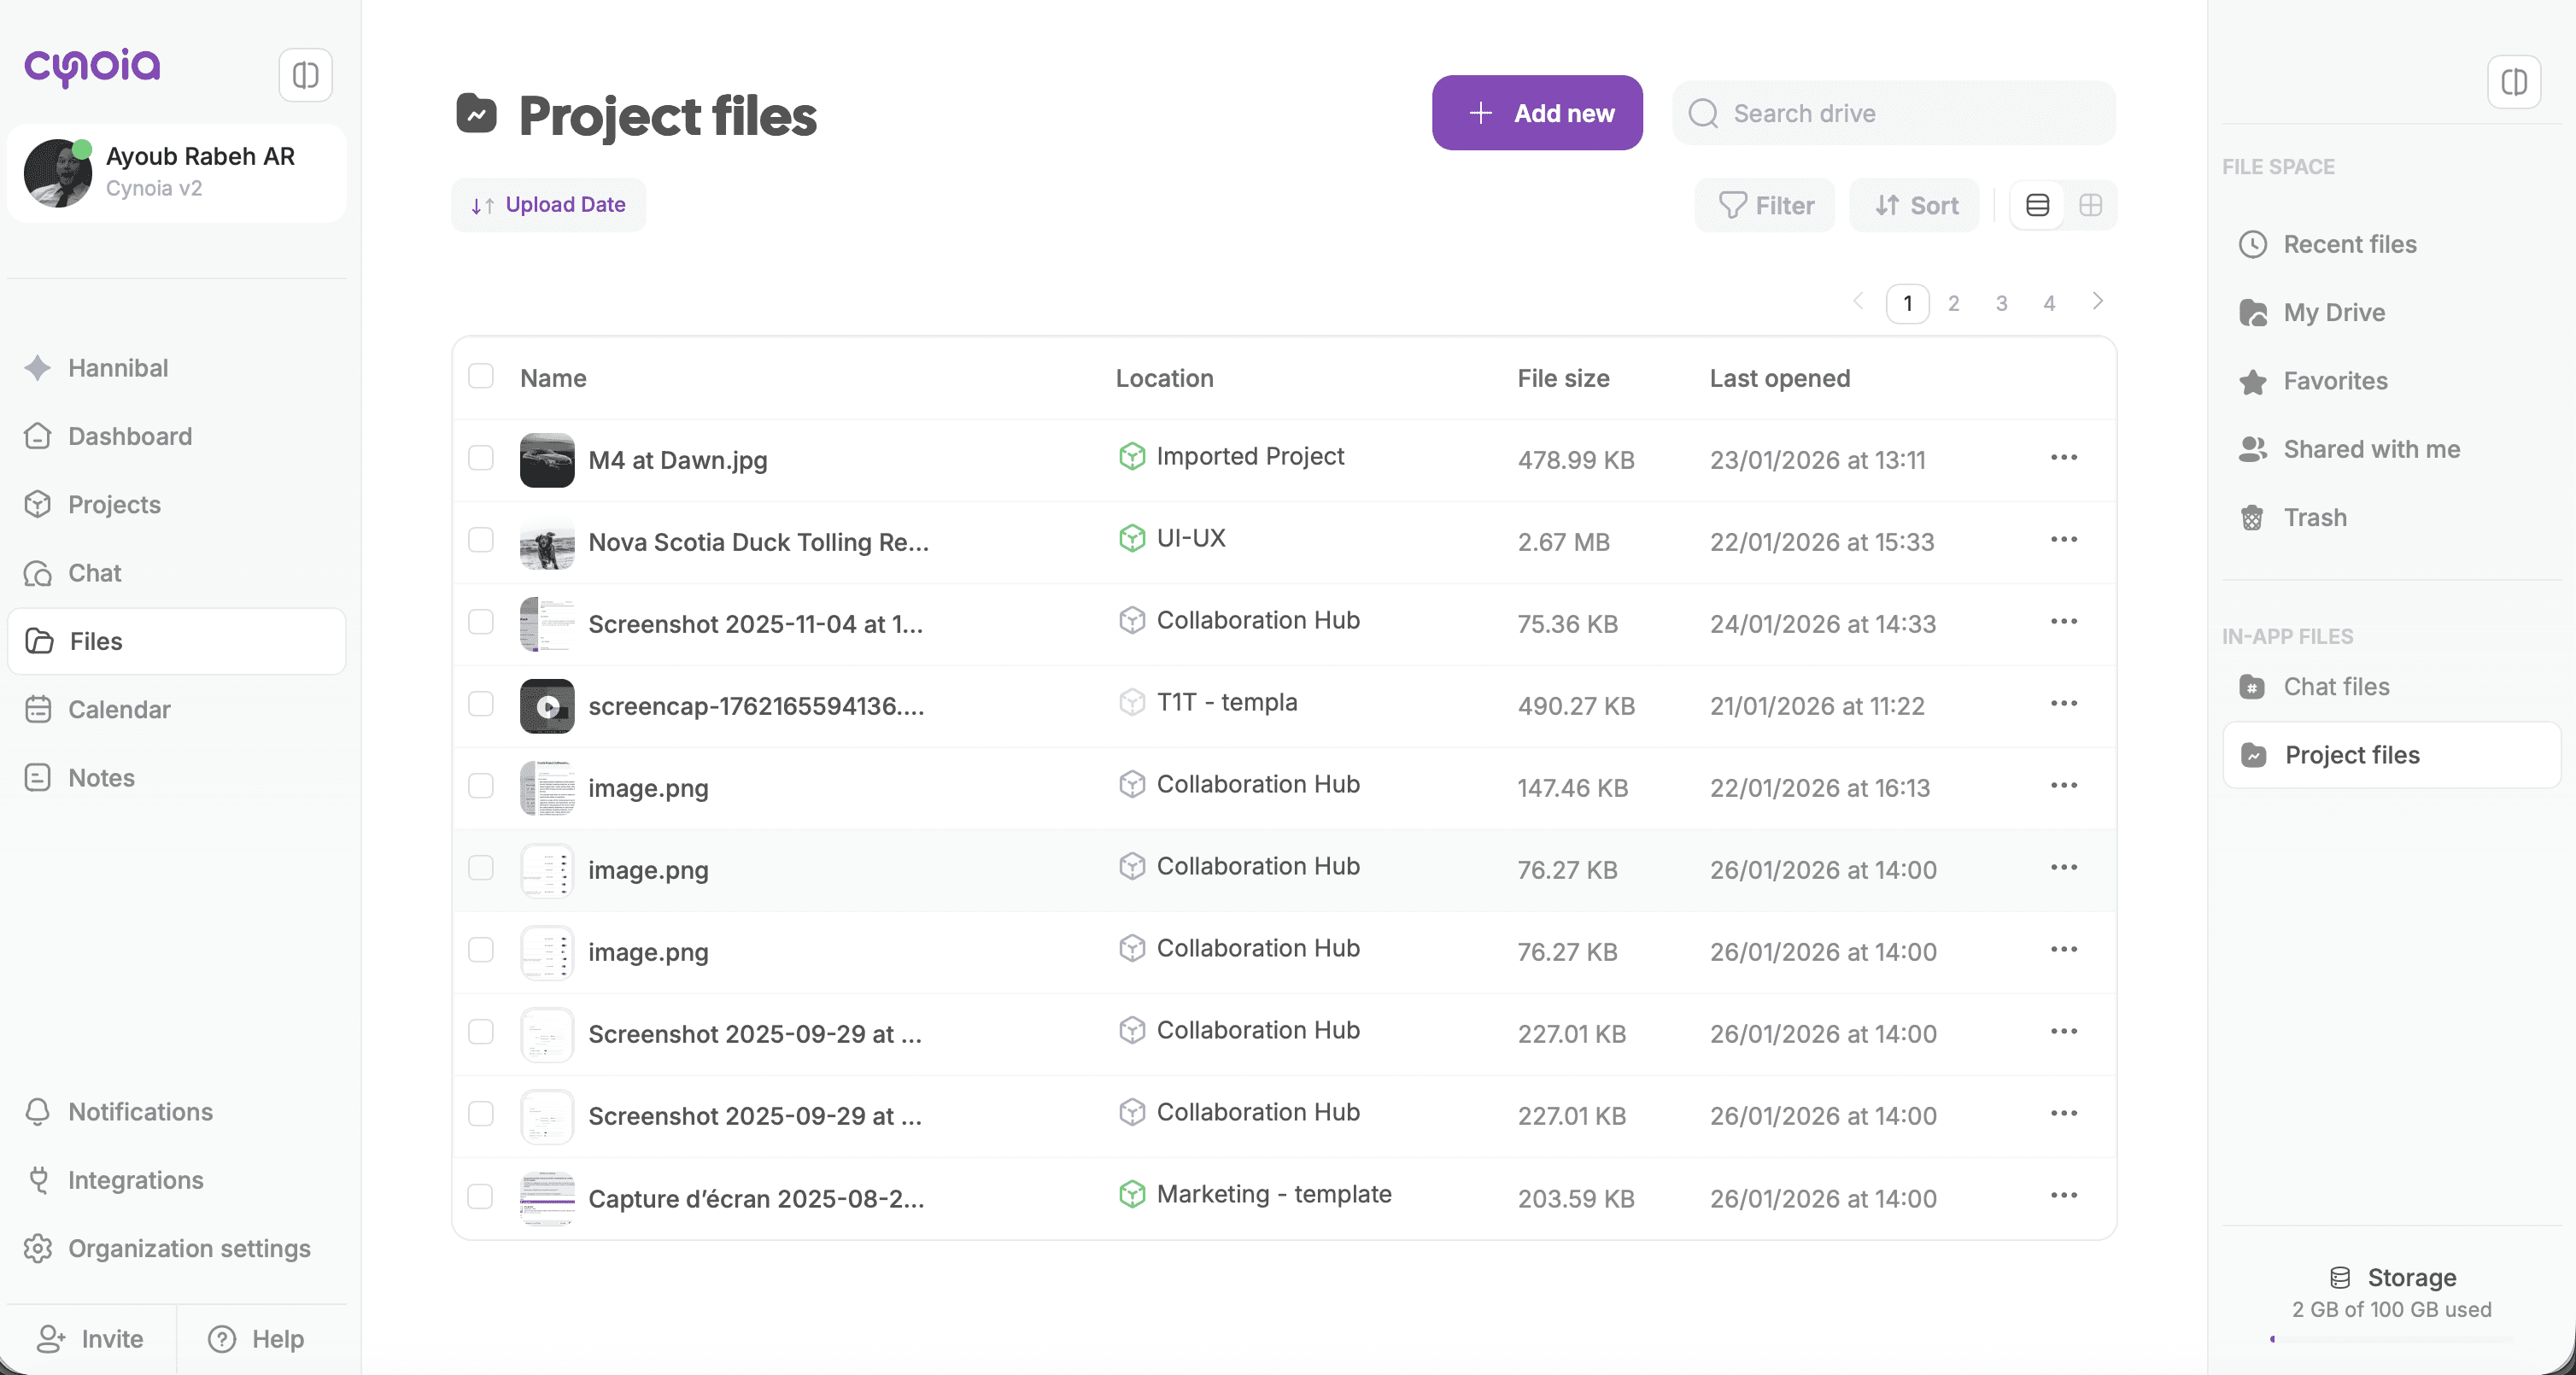The image size is (2576, 1375).
Task: Click the Invite button
Action: (91, 1338)
